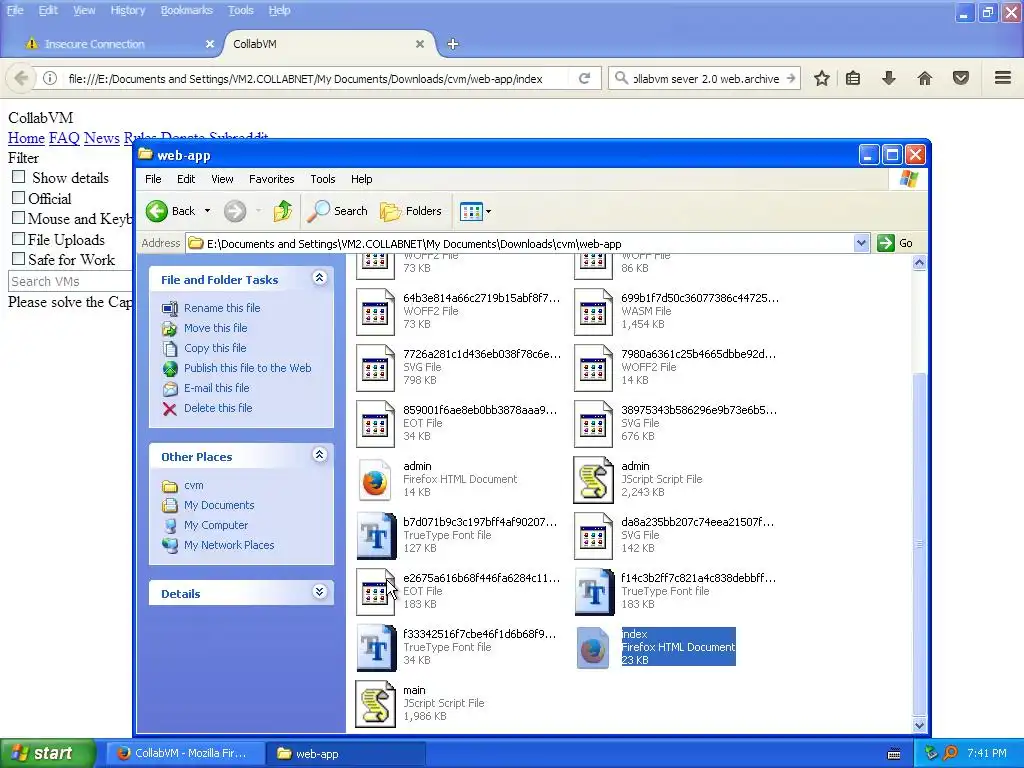Reload the page in Firefox
Viewport: 1024px width, 768px height.
[x=584, y=78]
